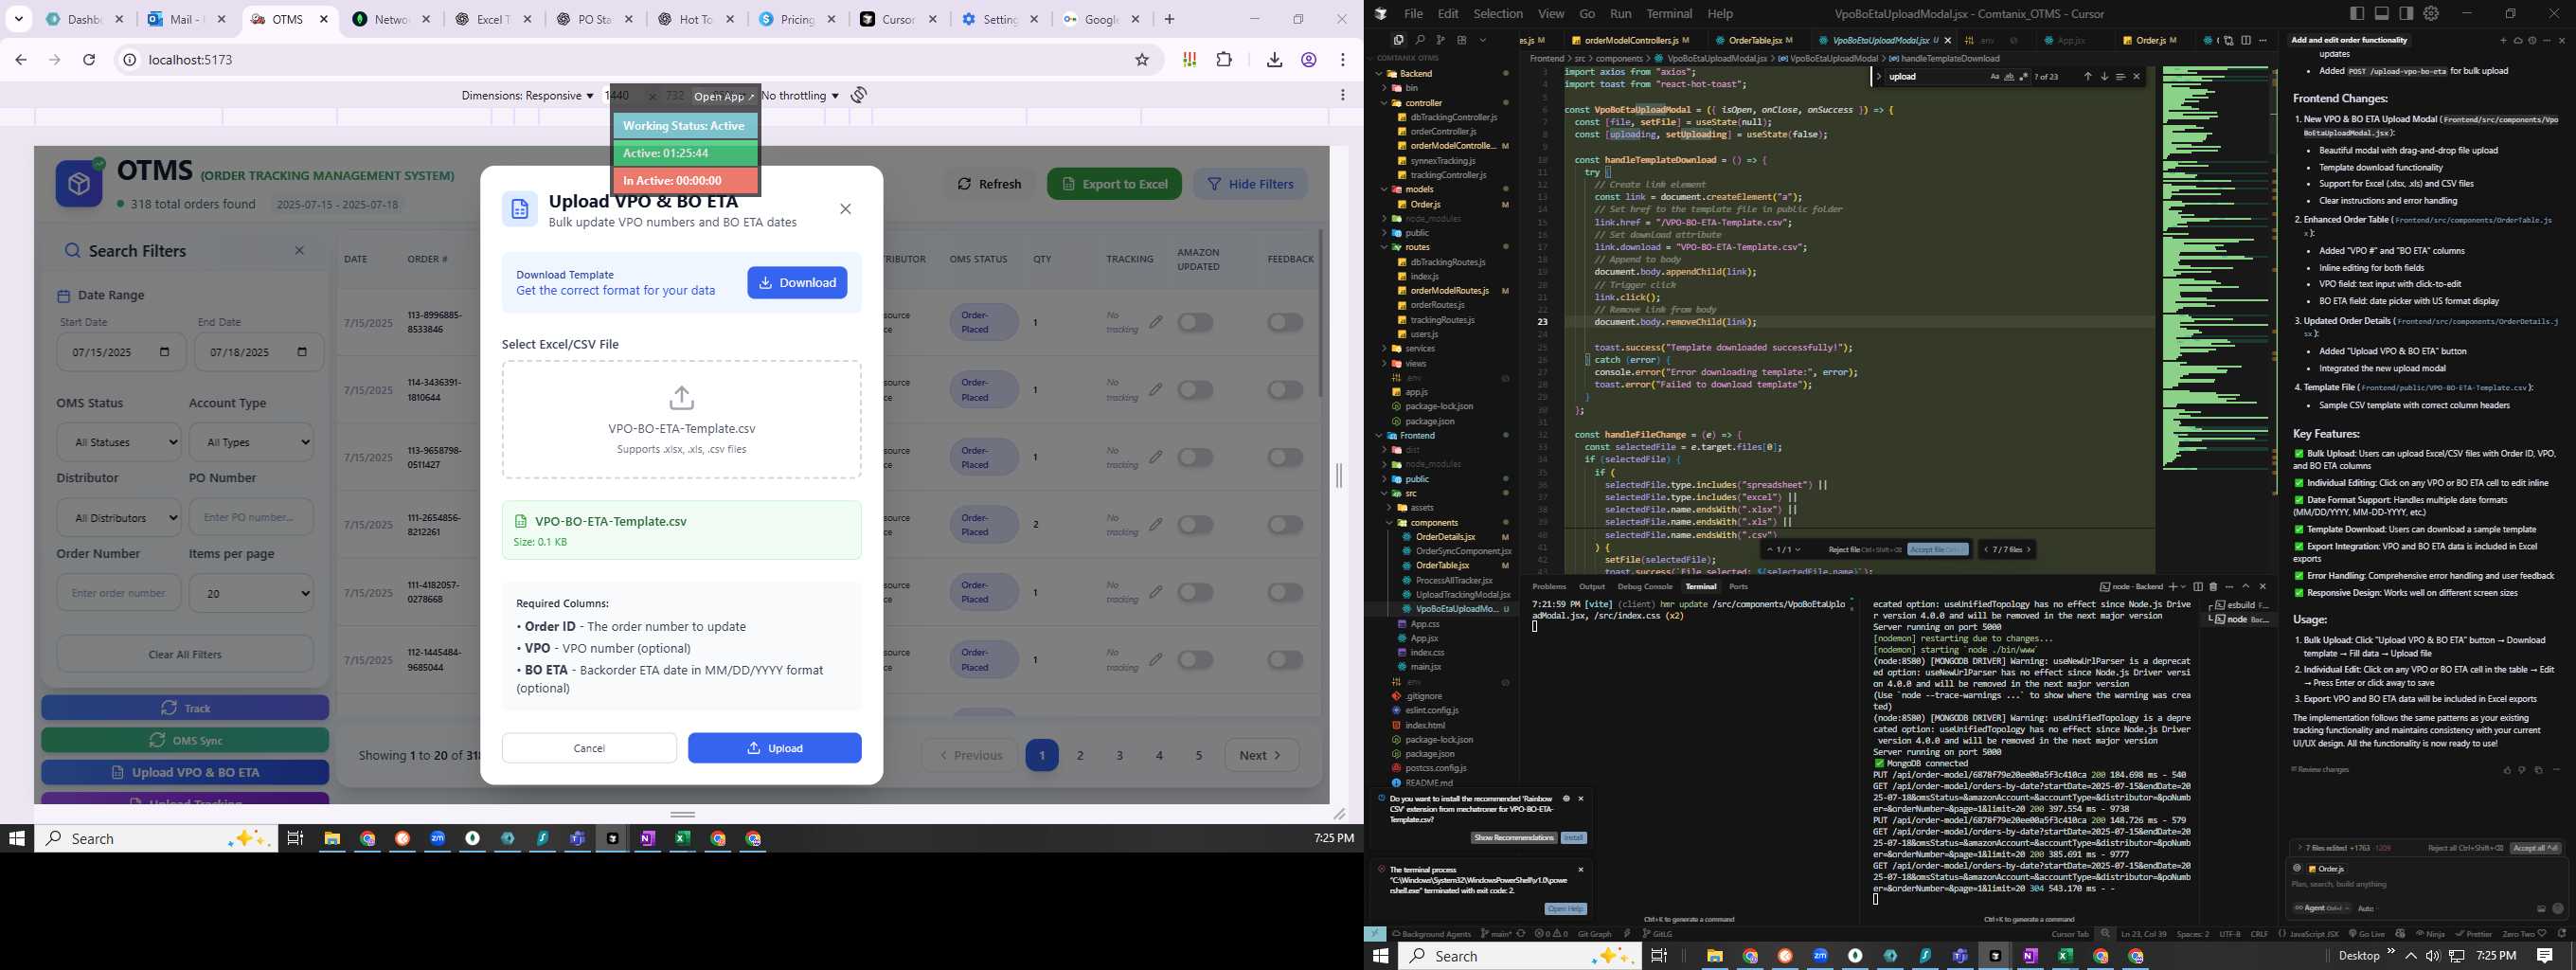Toggle Feedback switch for order 114-3436391
2576x970 pixels.
point(1285,390)
